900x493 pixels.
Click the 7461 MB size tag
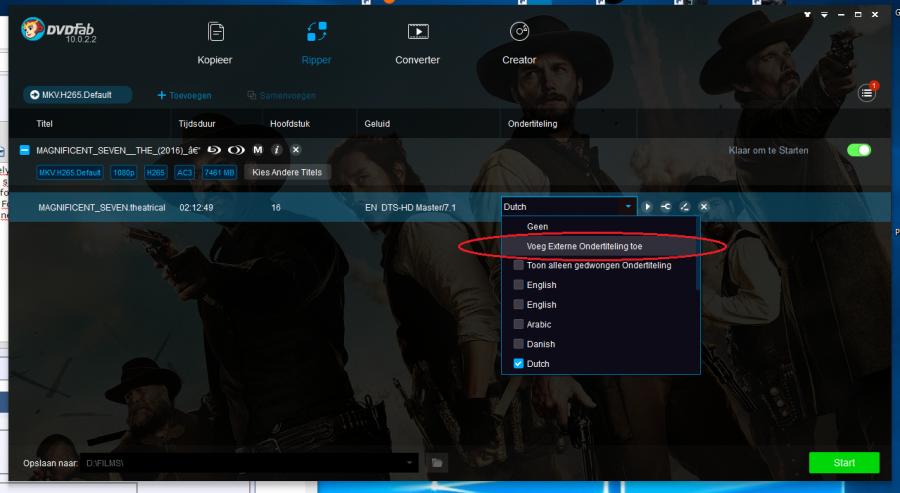[219, 172]
